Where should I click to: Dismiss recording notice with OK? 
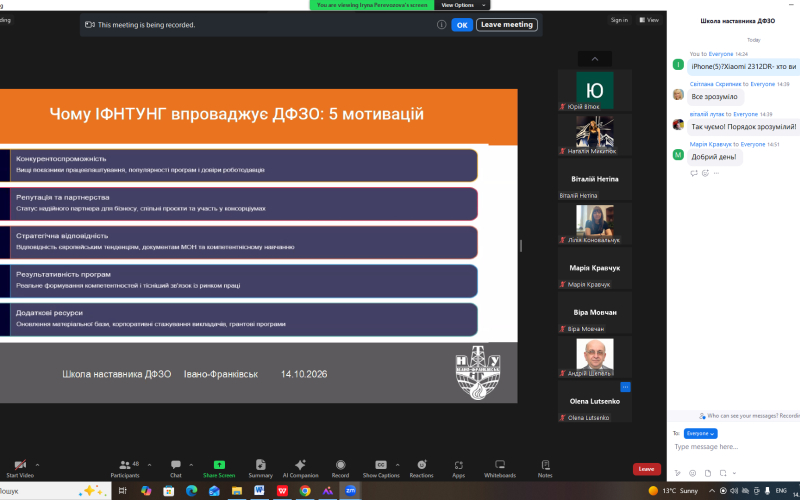[462, 25]
